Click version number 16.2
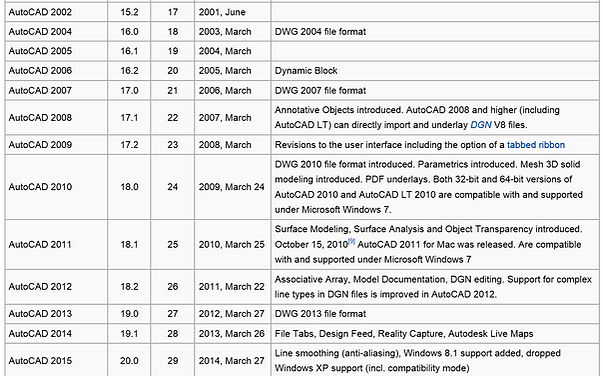The image size is (603, 376). pyautogui.click(x=129, y=71)
